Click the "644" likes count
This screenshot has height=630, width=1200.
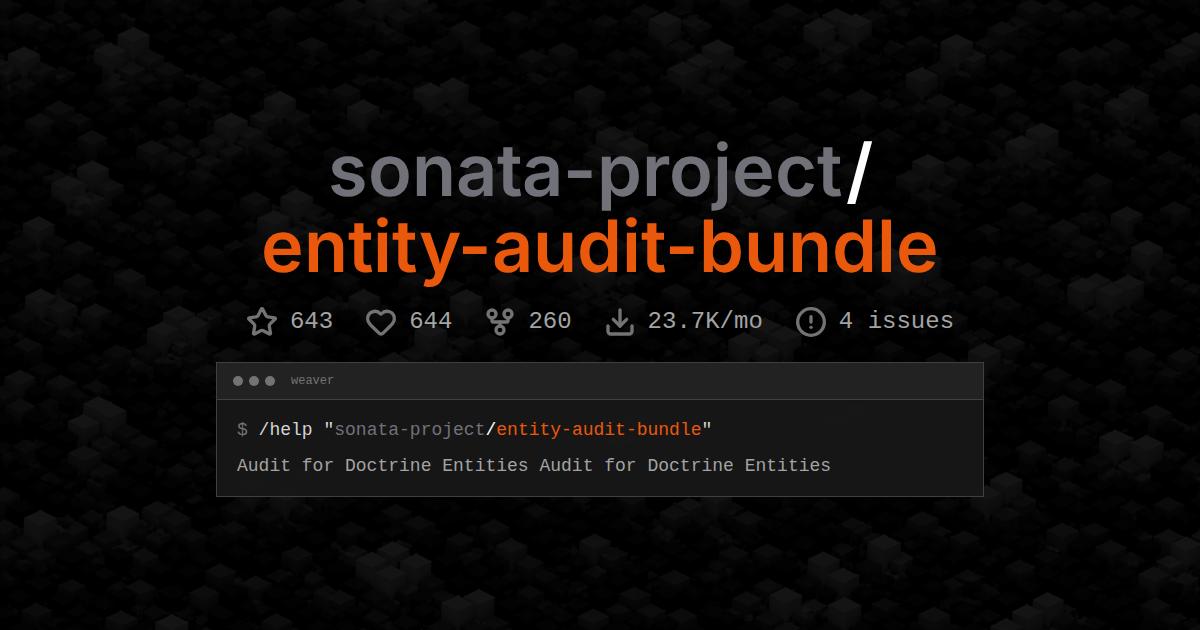[431, 321]
